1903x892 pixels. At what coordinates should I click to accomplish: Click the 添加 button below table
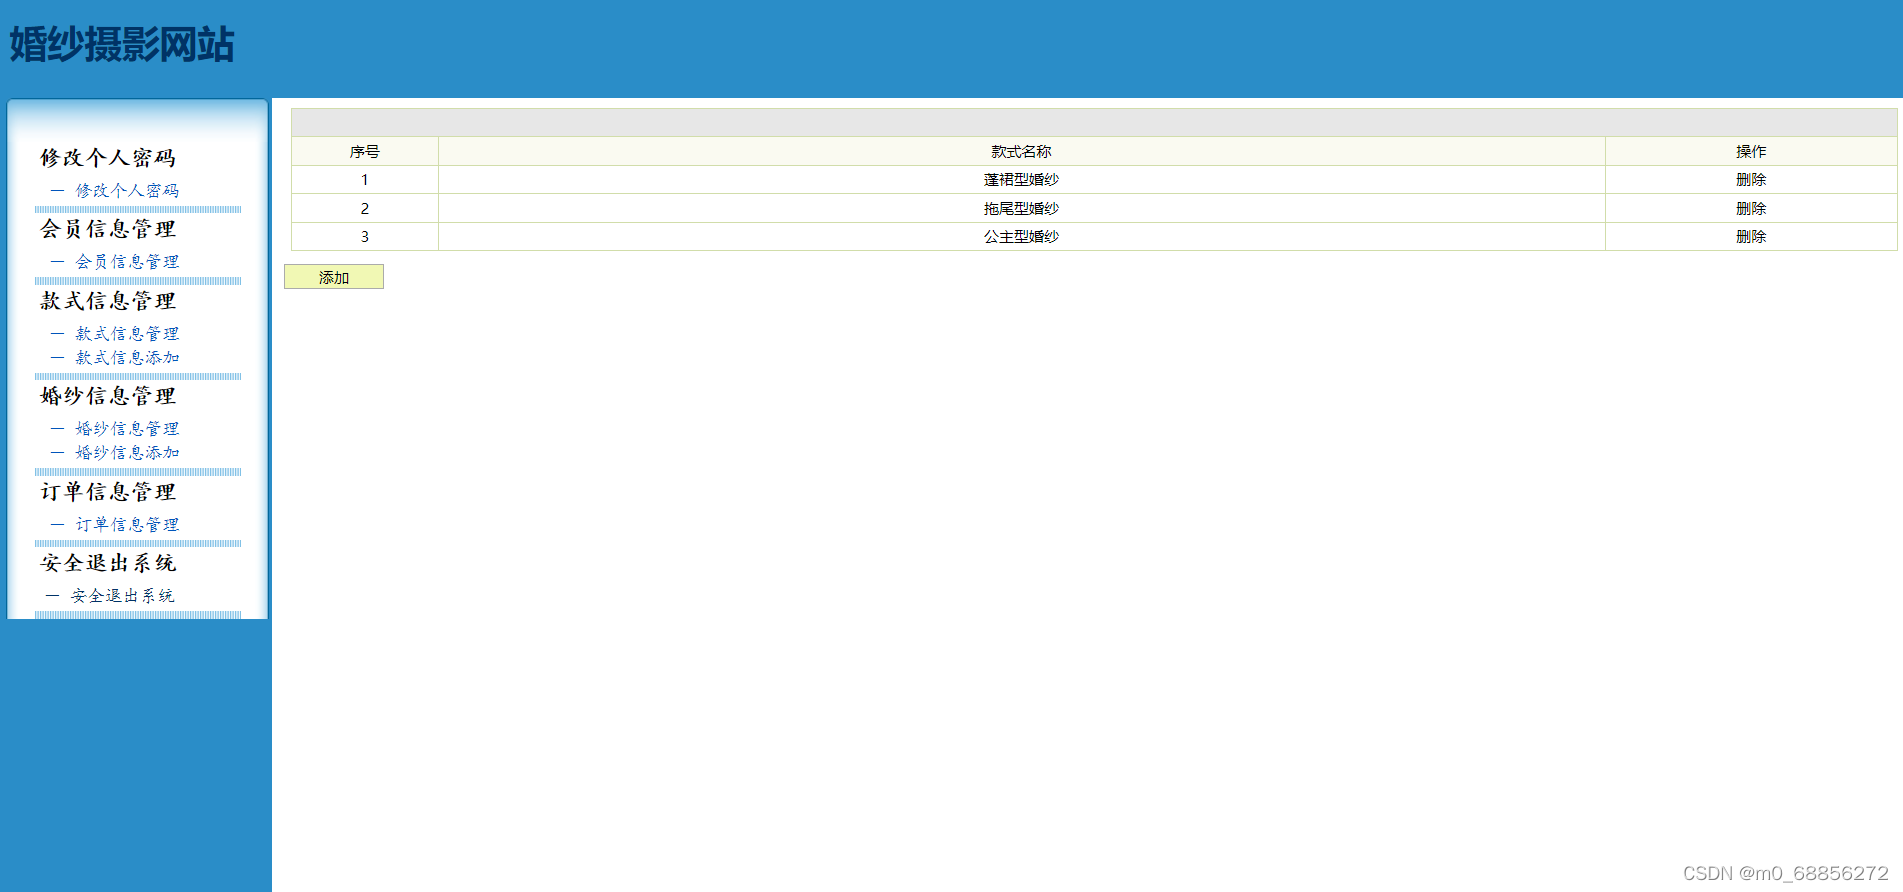tap(334, 277)
